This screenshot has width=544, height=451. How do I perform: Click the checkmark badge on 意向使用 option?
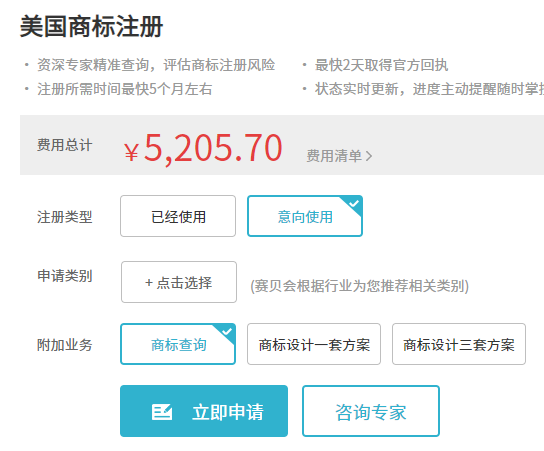coord(354,203)
